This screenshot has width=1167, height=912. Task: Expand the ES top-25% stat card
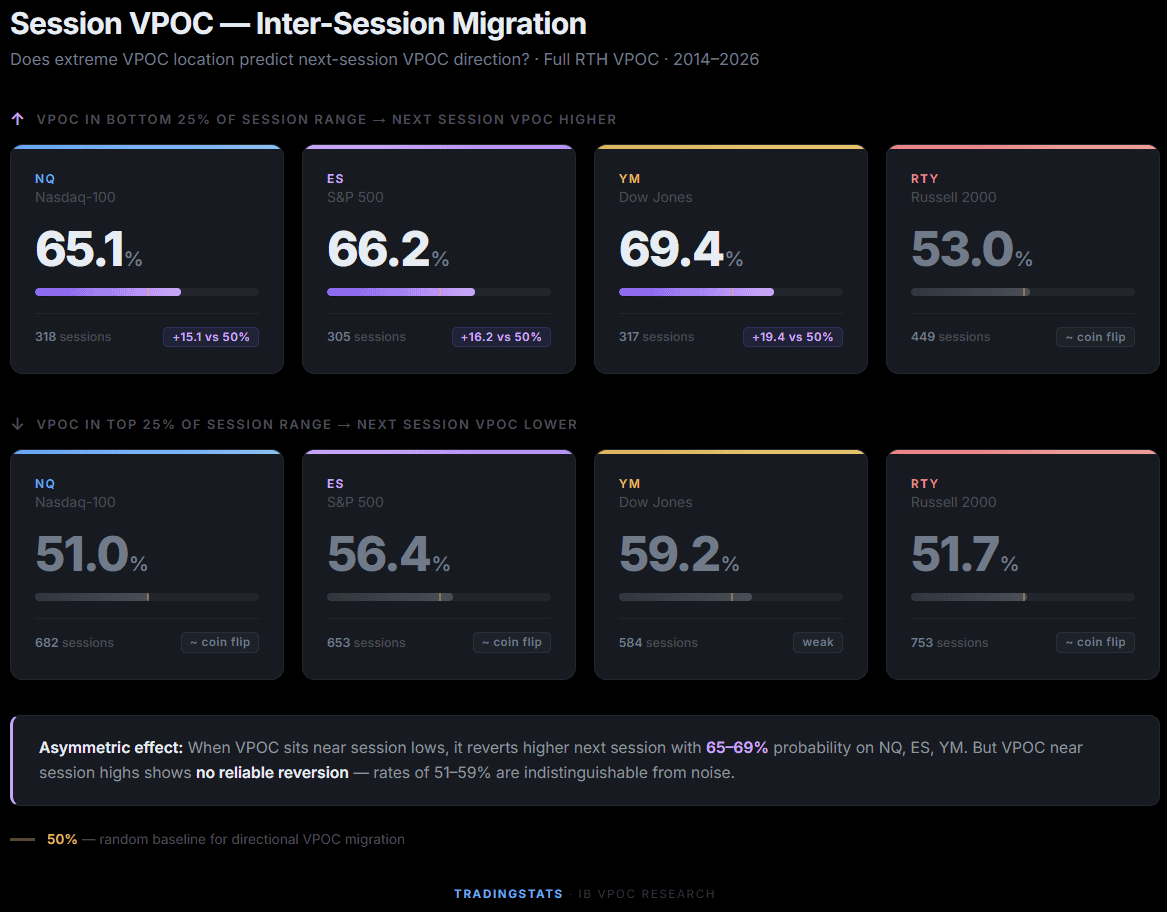[439, 563]
